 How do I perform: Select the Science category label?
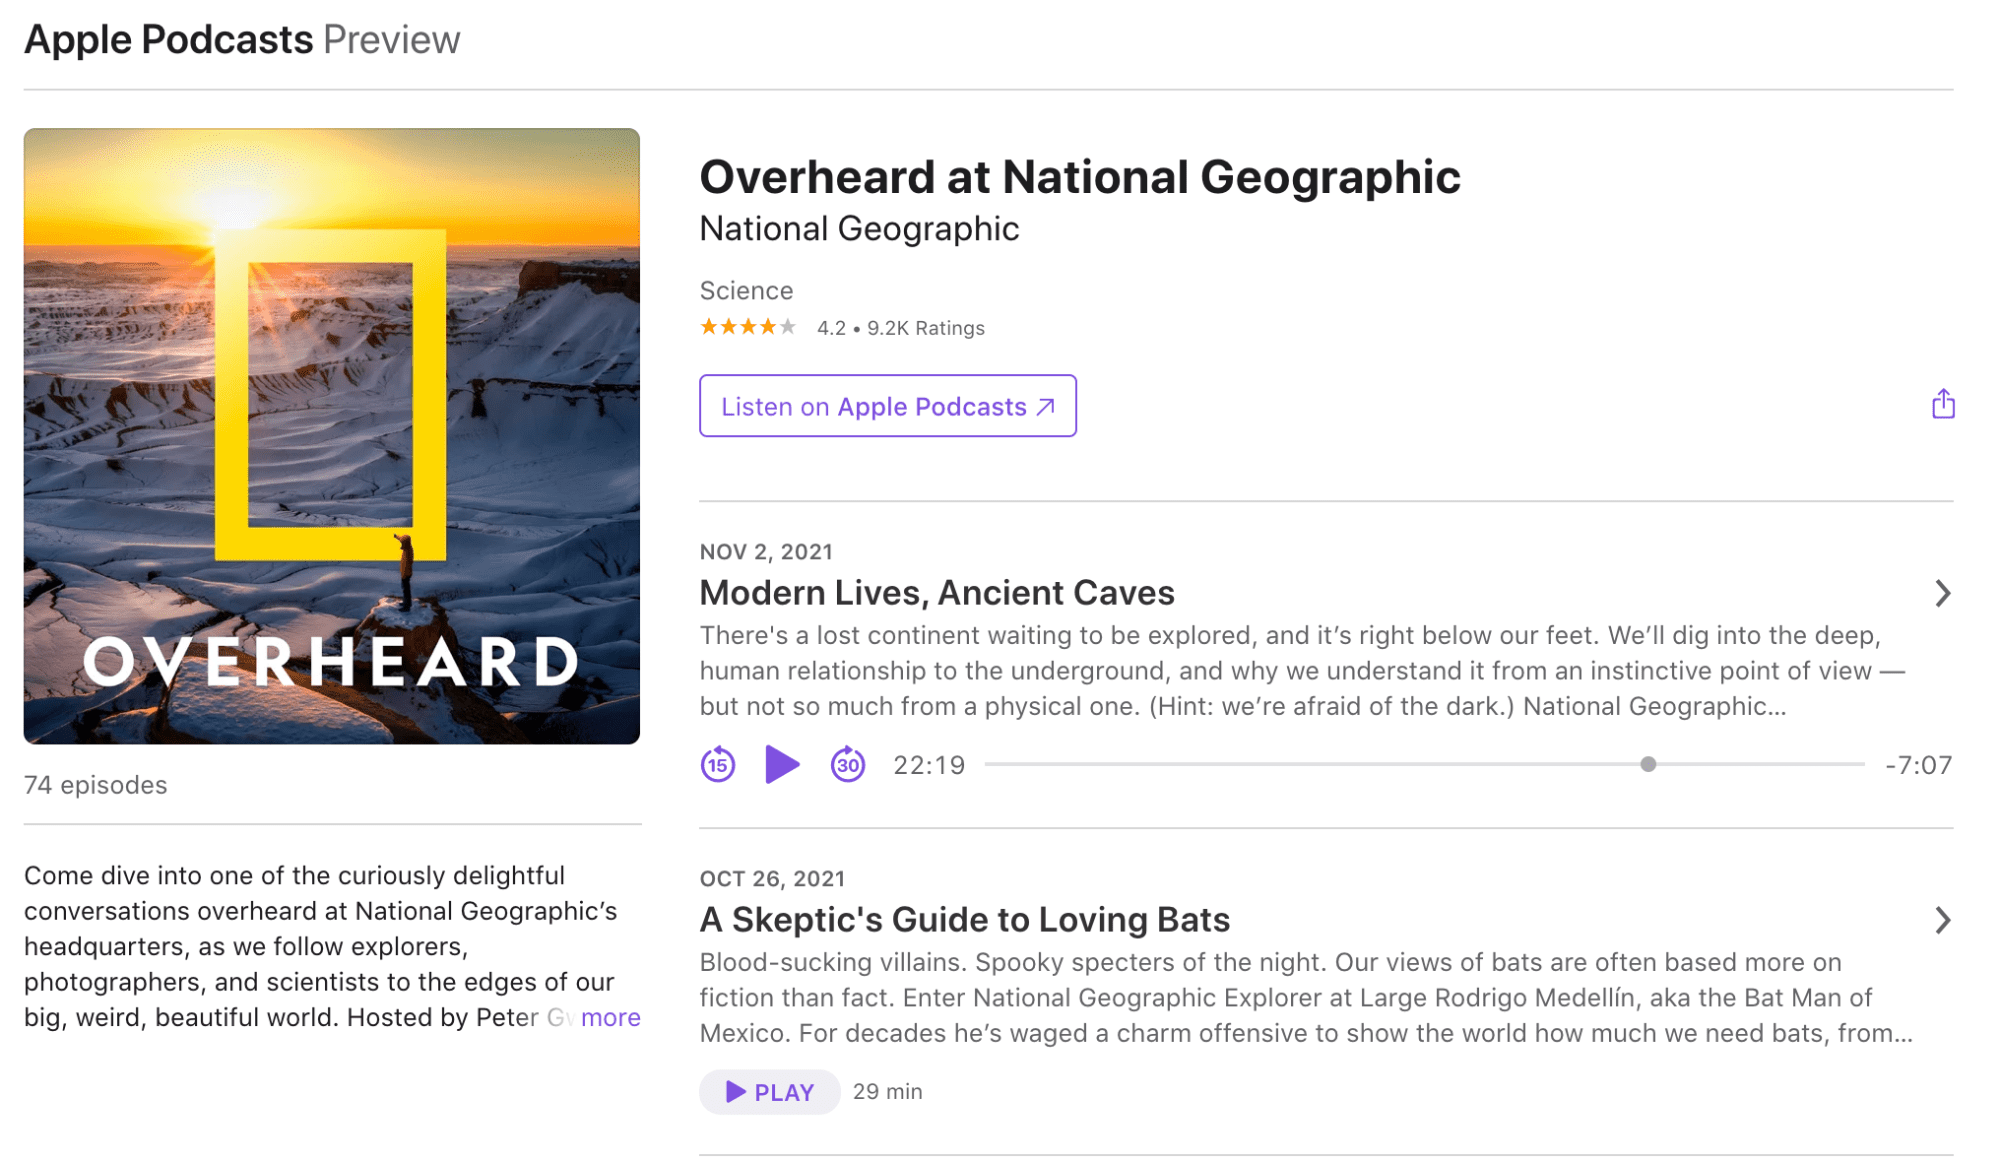point(746,291)
